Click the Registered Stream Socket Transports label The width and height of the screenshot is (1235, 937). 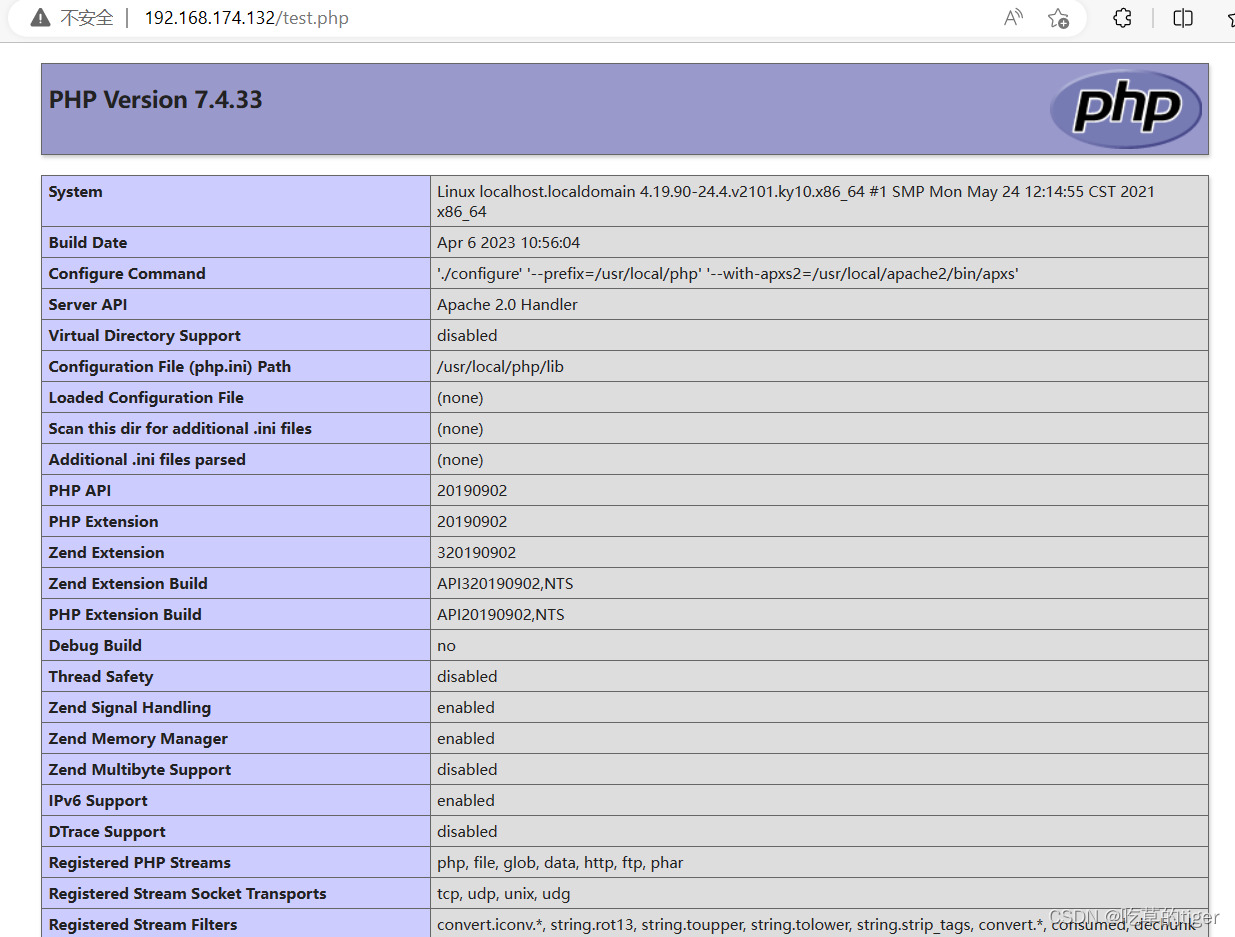coord(188,893)
